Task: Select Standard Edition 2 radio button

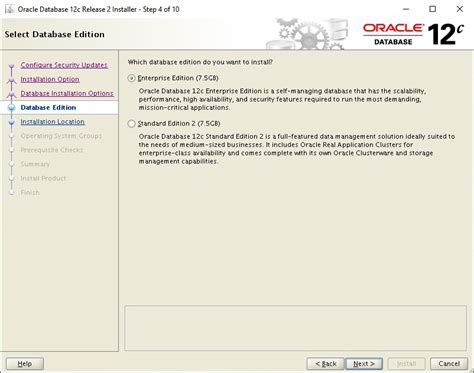Action: click(131, 124)
